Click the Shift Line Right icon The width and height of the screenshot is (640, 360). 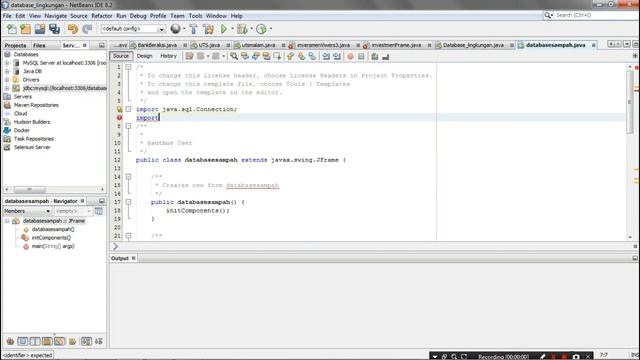click(337, 56)
